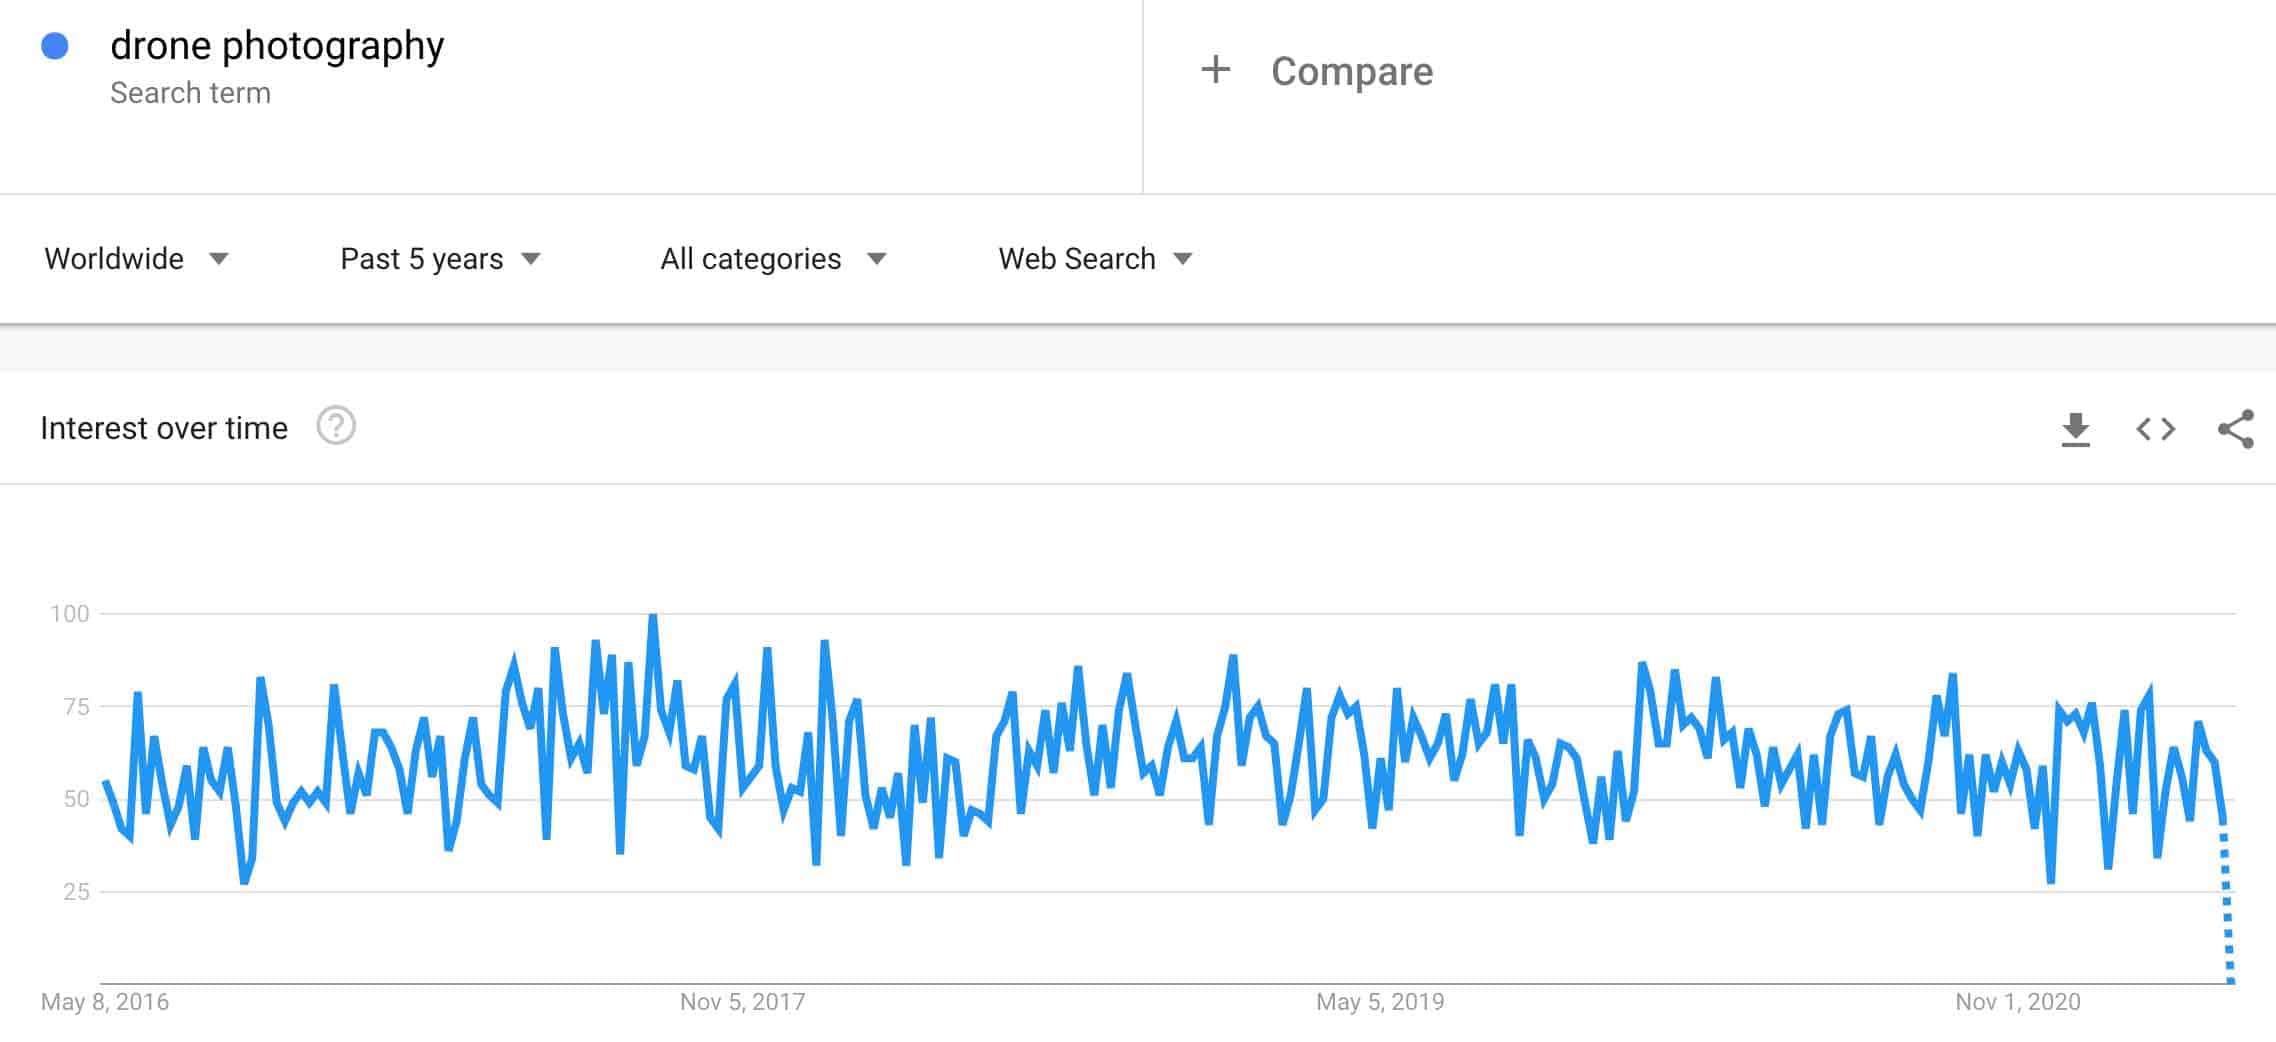Click the May 5, 2019 axis label
This screenshot has height=1042, width=2276.
[1380, 1001]
